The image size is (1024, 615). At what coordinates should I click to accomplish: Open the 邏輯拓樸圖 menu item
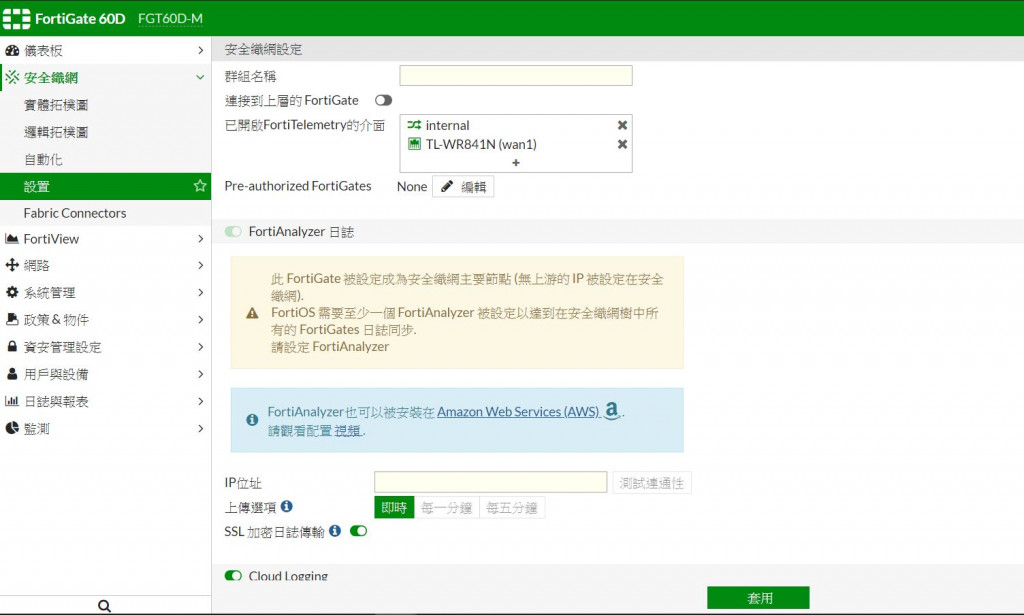click(105, 132)
